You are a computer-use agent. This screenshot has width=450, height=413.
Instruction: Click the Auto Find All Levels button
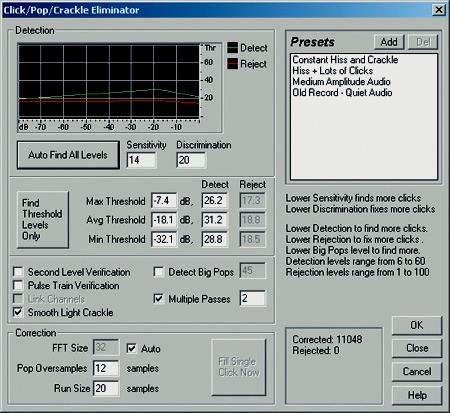68,155
